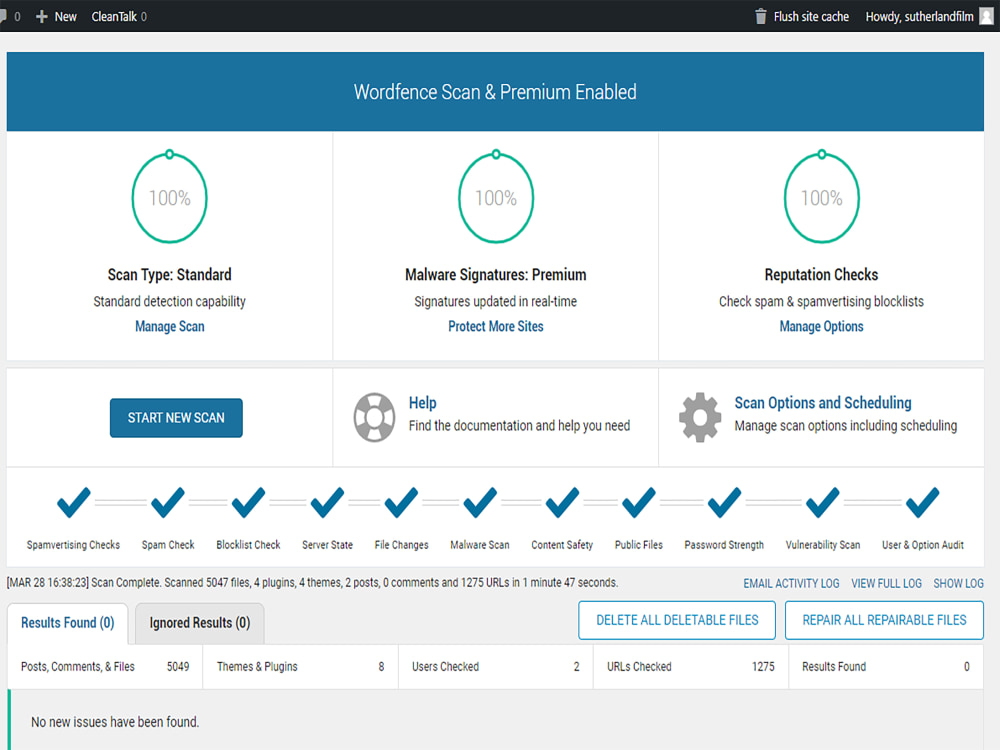The image size is (1000, 750).
Task: Click the 'Reputation Checks' heading
Action: click(821, 275)
